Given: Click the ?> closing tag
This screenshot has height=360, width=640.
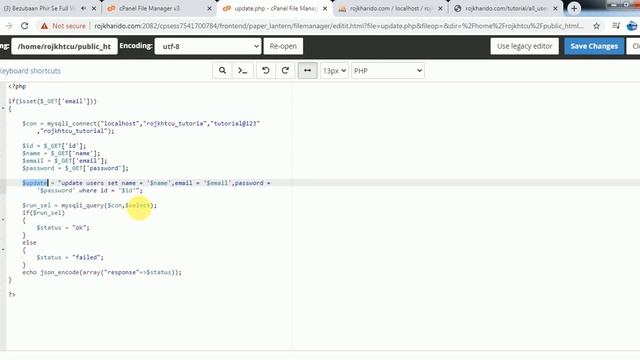Looking at the screenshot, I should [x=12, y=294].
